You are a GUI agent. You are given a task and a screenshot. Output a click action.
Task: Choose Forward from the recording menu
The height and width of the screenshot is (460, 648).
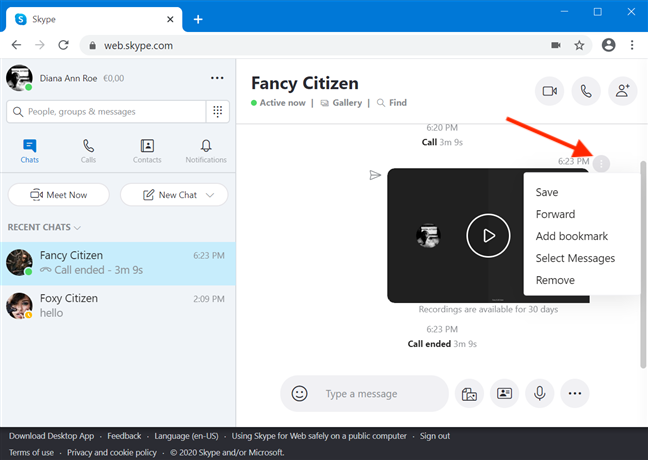point(555,214)
